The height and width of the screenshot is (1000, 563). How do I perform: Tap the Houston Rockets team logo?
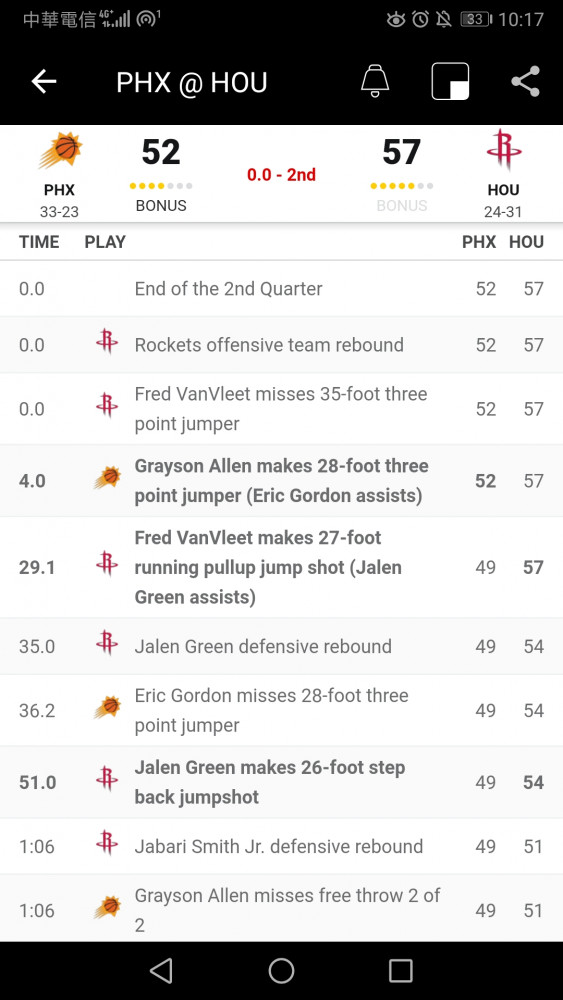pos(504,151)
